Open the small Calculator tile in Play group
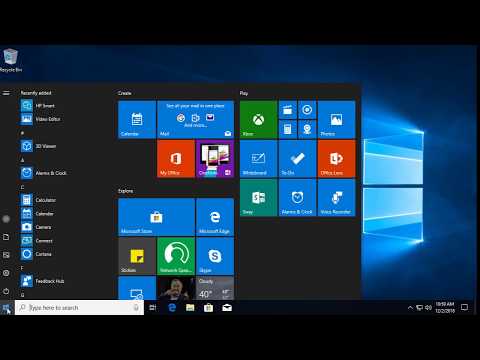Screen dimensions: 480x360 click(288, 129)
